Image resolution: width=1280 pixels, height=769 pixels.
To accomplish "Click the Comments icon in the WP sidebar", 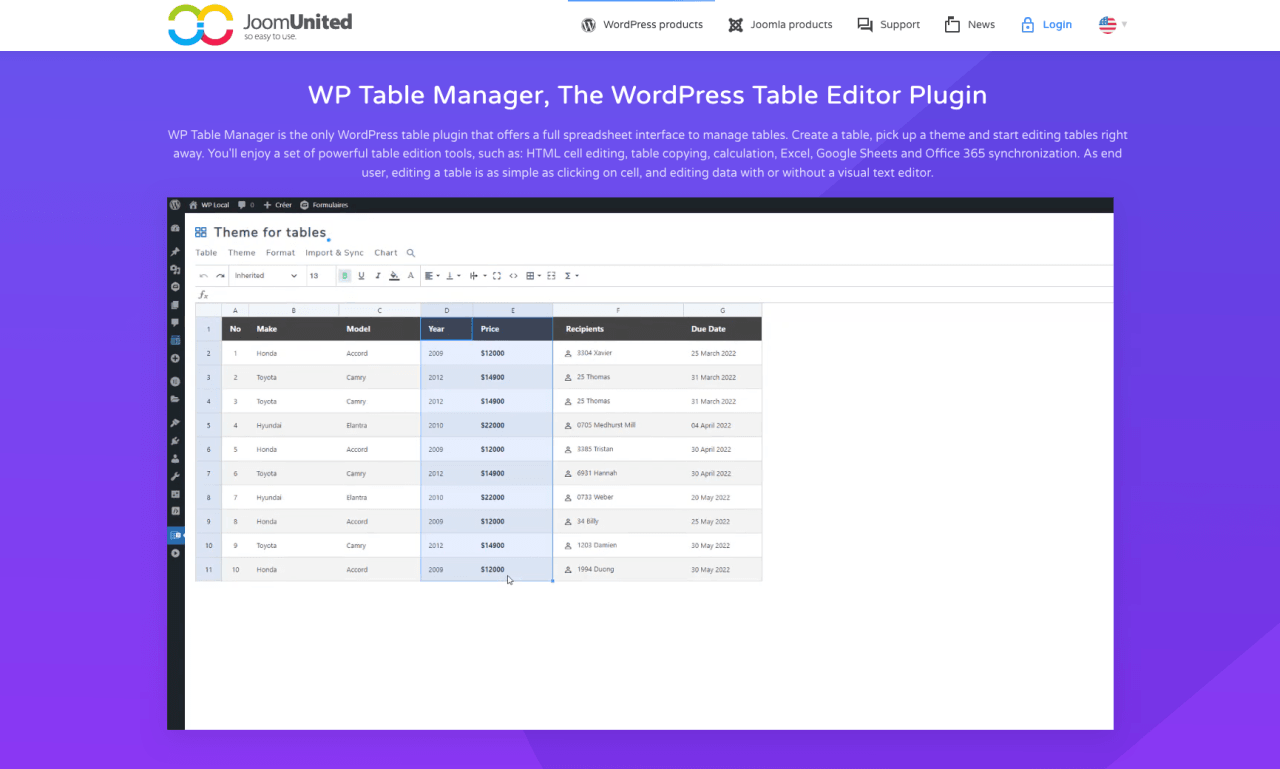I will click(x=175, y=323).
